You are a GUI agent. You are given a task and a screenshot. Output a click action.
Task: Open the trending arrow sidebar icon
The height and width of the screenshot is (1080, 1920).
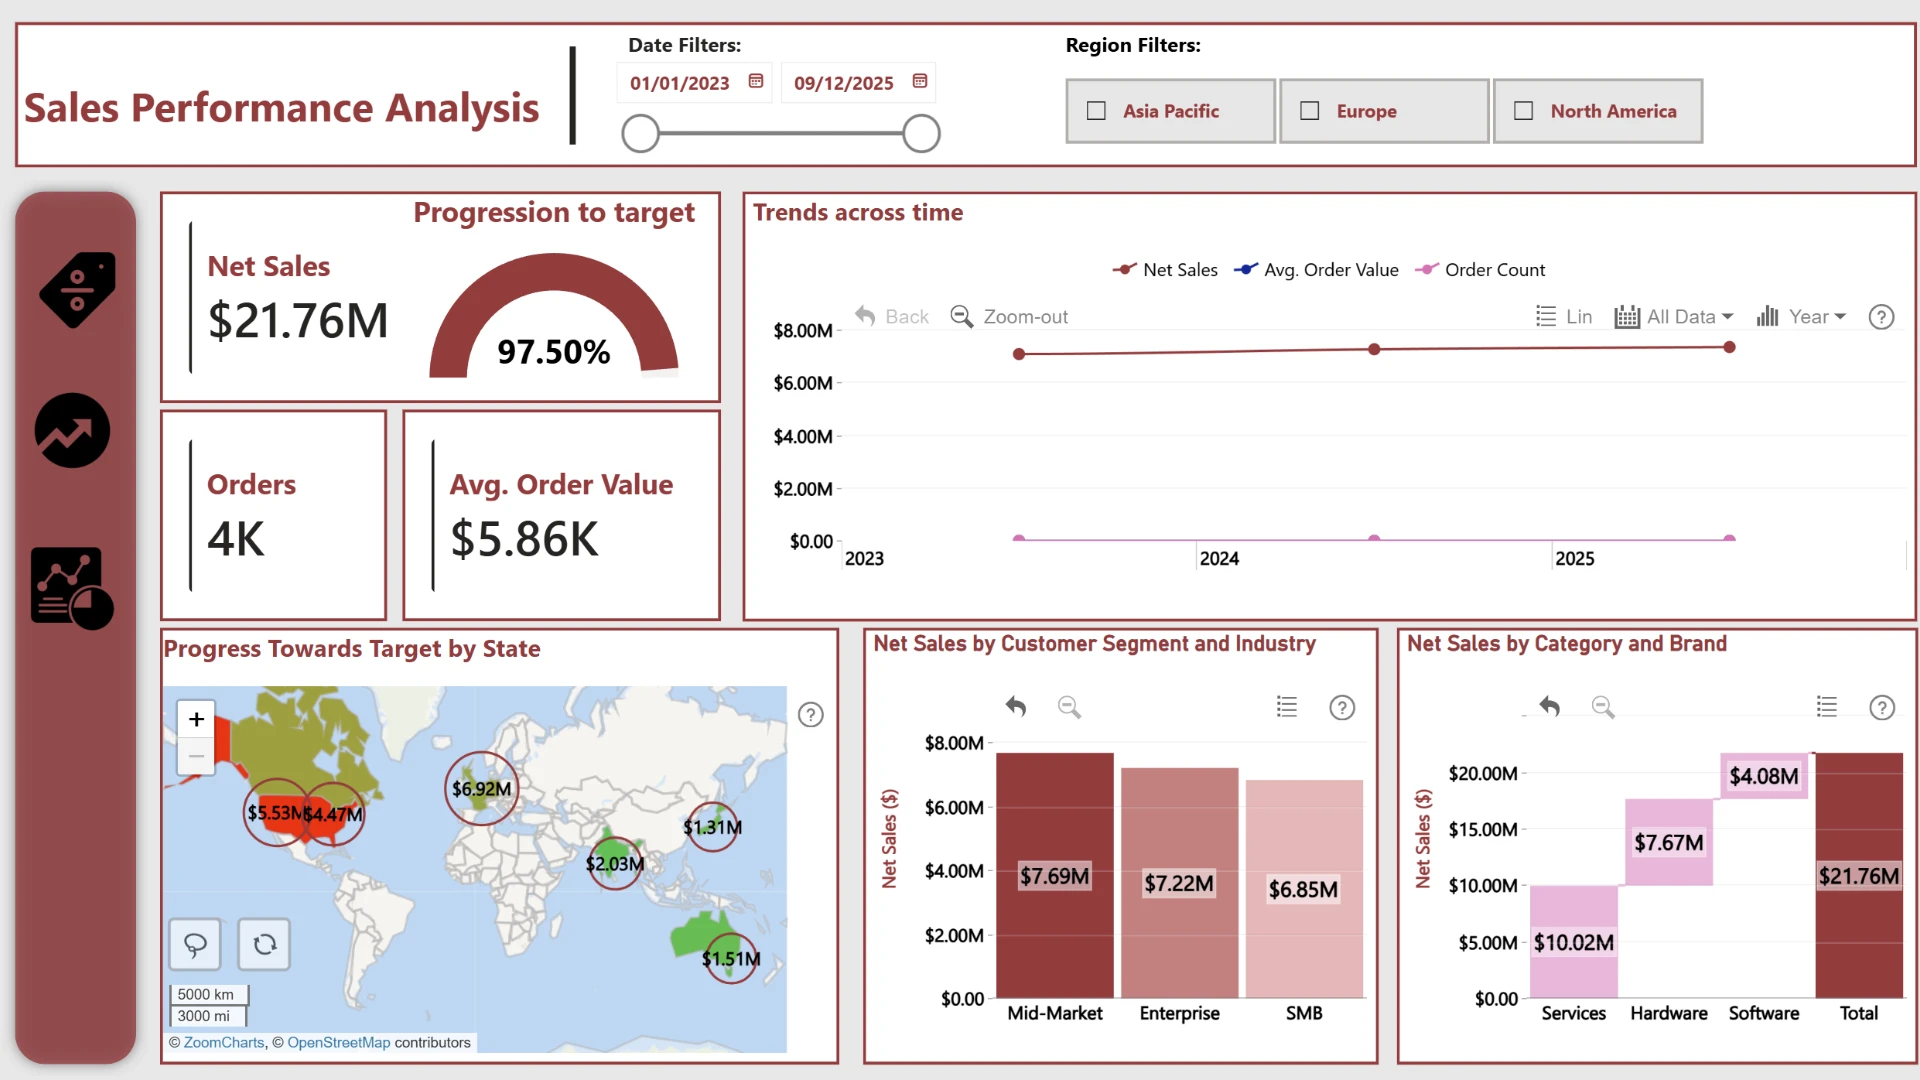[72, 431]
